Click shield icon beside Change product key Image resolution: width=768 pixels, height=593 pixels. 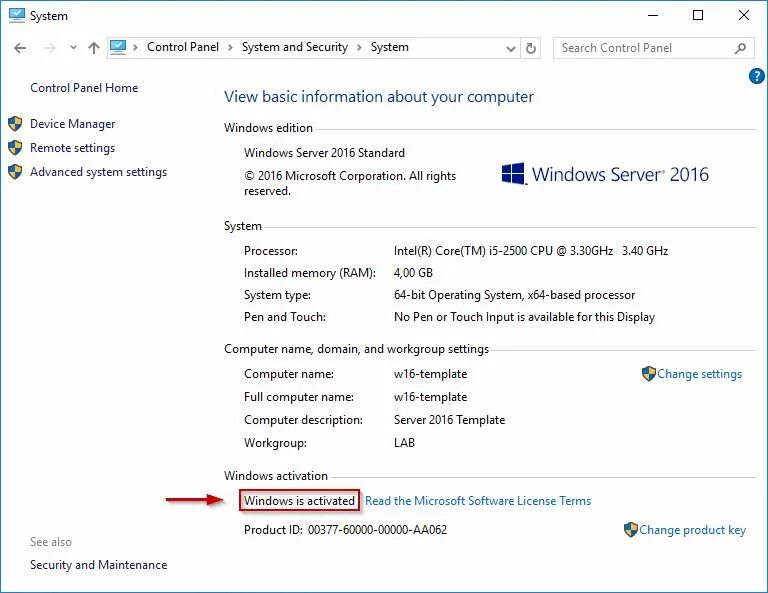click(x=631, y=529)
